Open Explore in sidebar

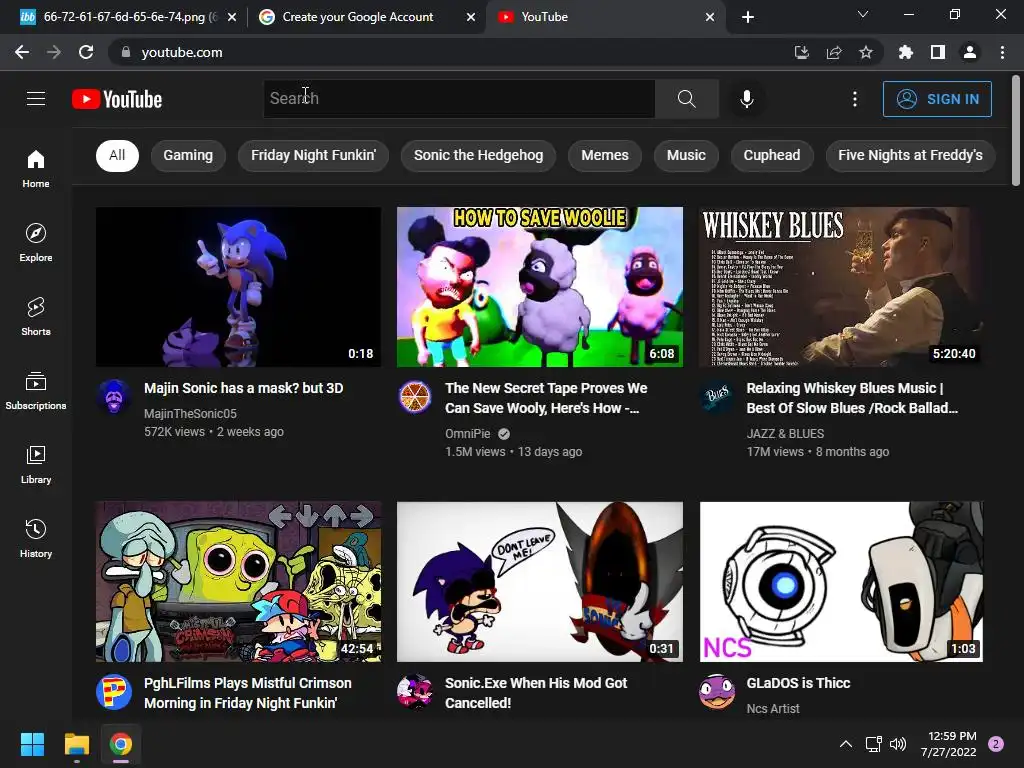[x=36, y=243]
